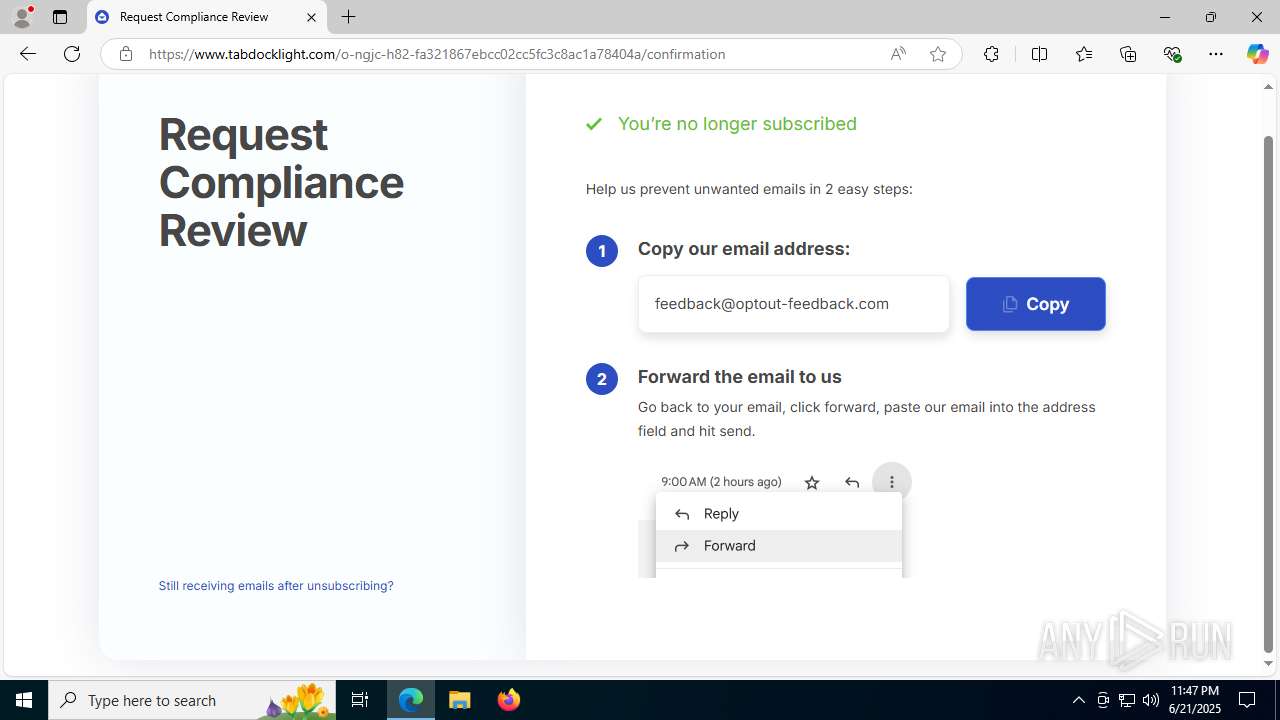Reload the page with the Refresh icon
1280x720 pixels.
pyautogui.click(x=72, y=54)
